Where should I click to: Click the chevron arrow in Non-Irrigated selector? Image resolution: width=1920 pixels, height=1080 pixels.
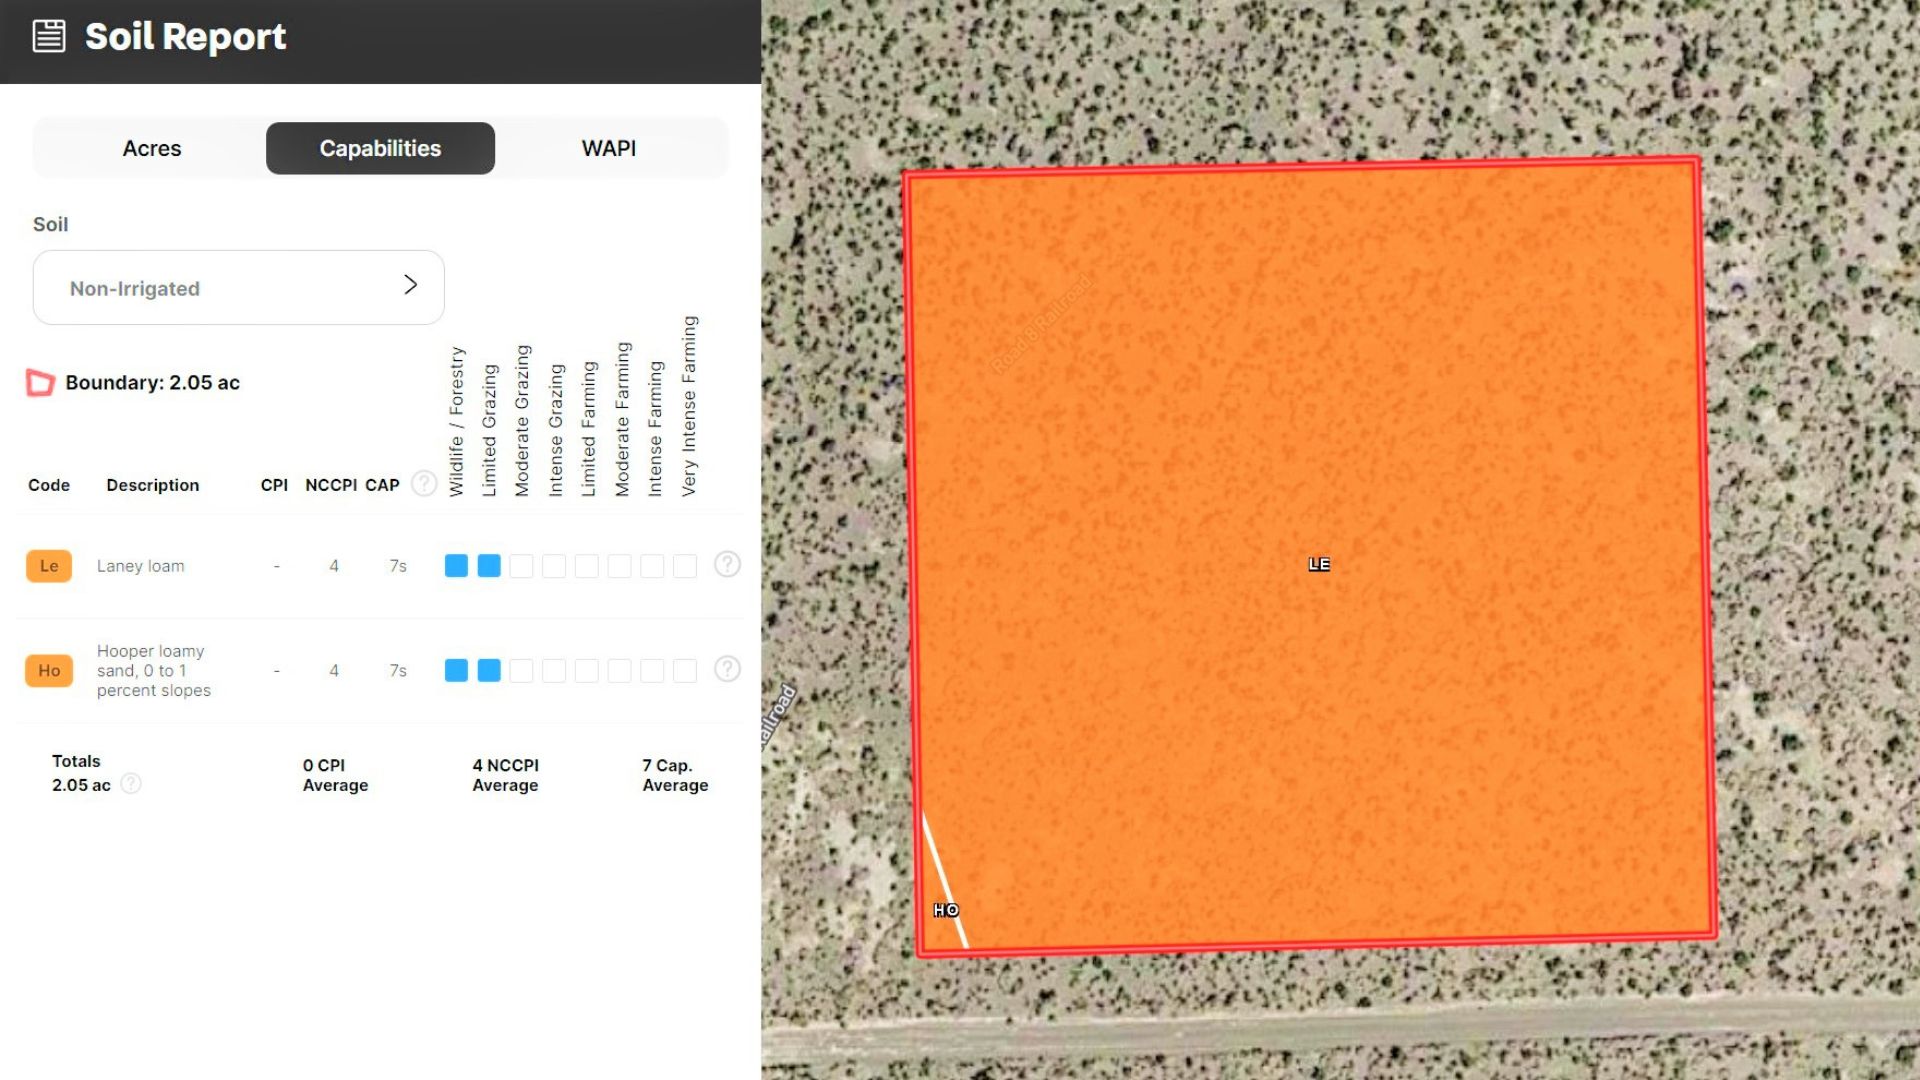click(x=410, y=285)
